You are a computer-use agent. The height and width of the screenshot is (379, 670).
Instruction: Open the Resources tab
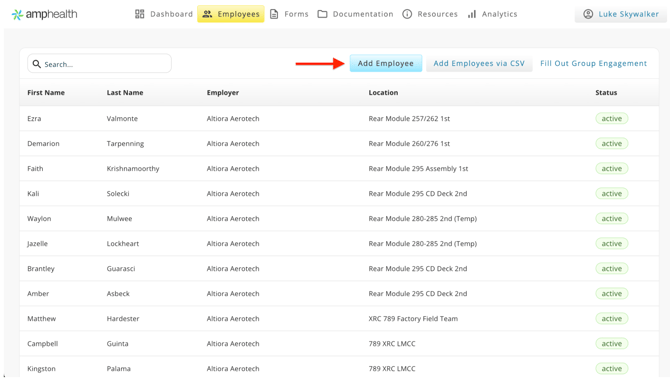pyautogui.click(x=430, y=14)
